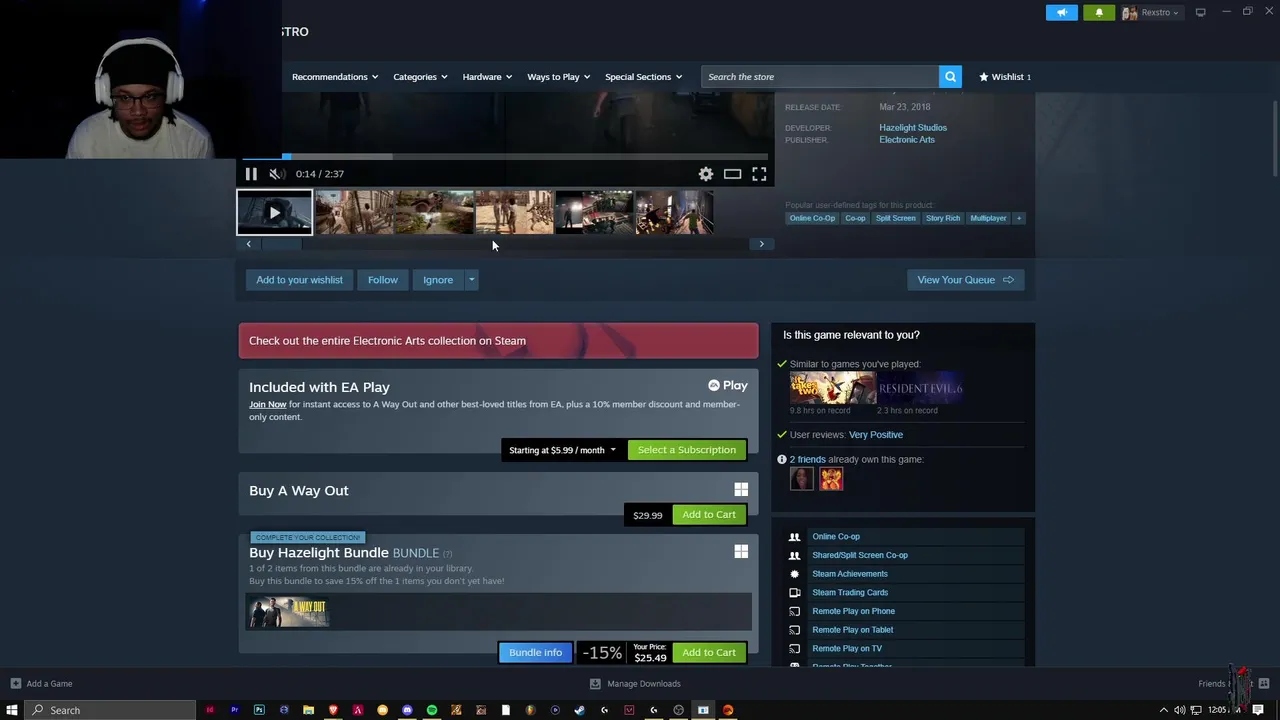The height and width of the screenshot is (720, 1280).
Task: Seek along the trailer progress bar
Action: point(504,157)
